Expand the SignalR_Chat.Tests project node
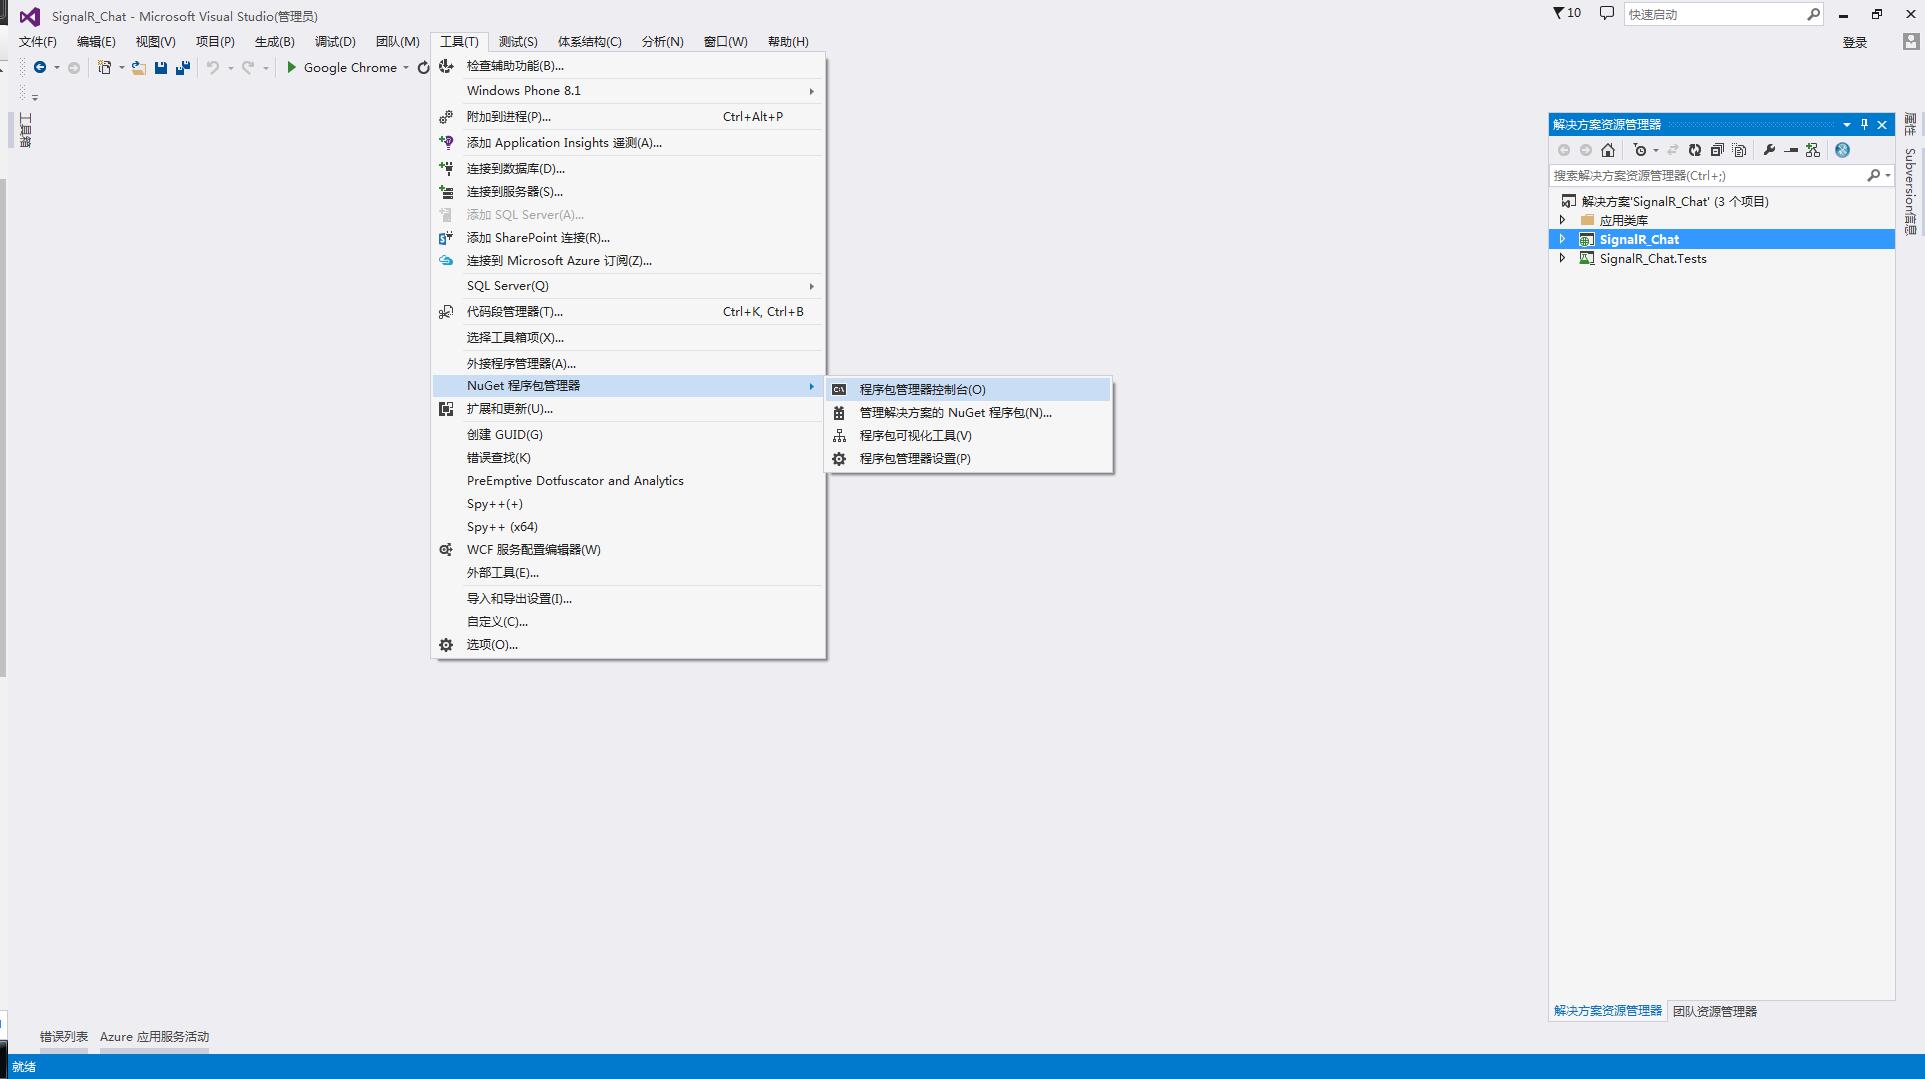1925x1079 pixels. [x=1563, y=258]
